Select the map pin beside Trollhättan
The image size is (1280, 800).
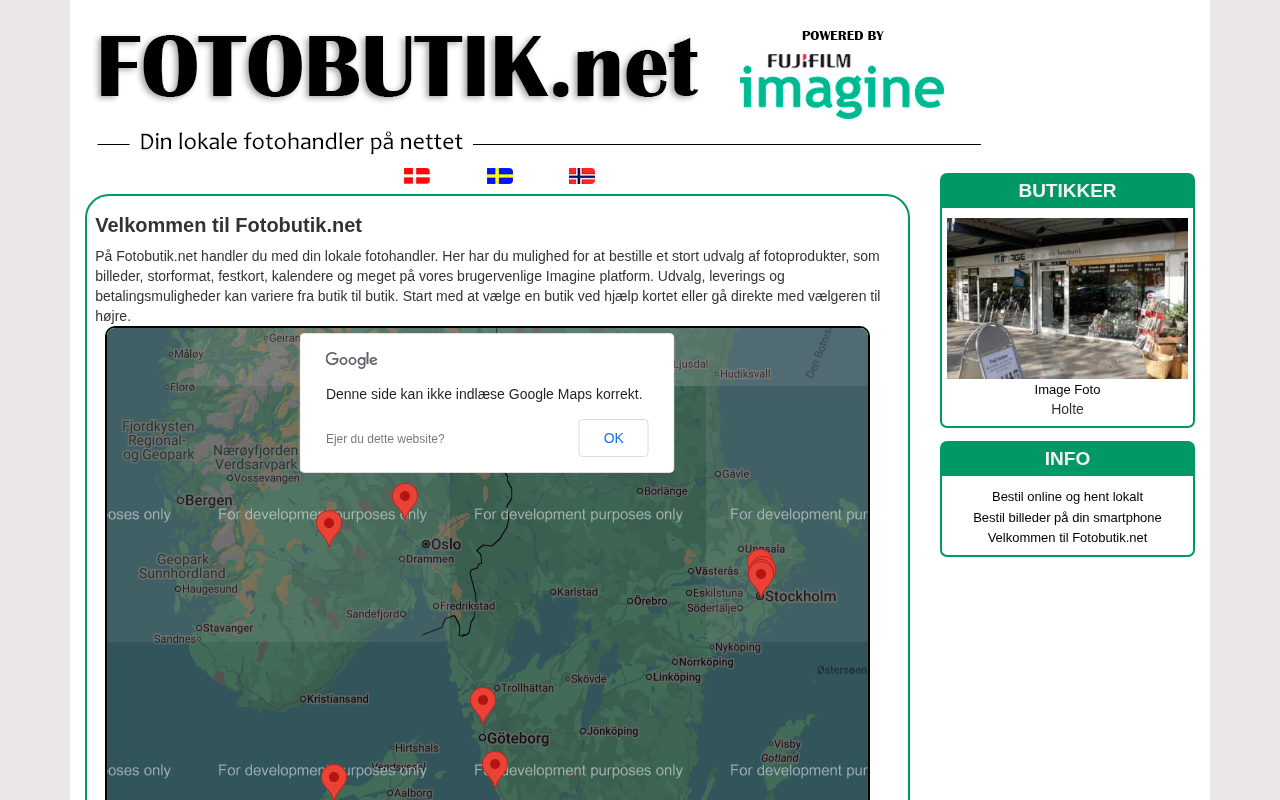483,704
